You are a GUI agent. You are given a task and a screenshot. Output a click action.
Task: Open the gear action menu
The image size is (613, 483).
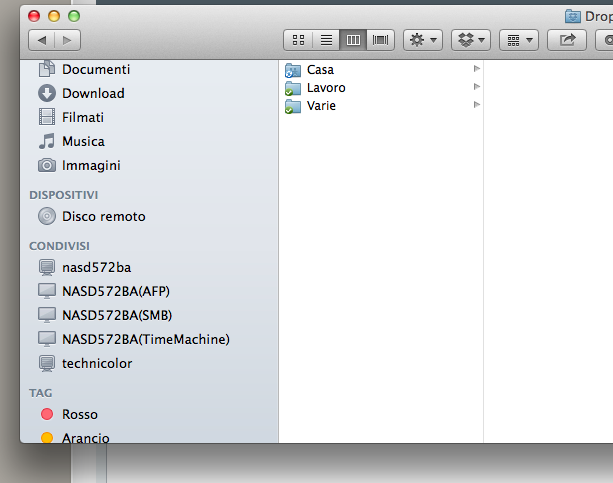tap(421, 40)
